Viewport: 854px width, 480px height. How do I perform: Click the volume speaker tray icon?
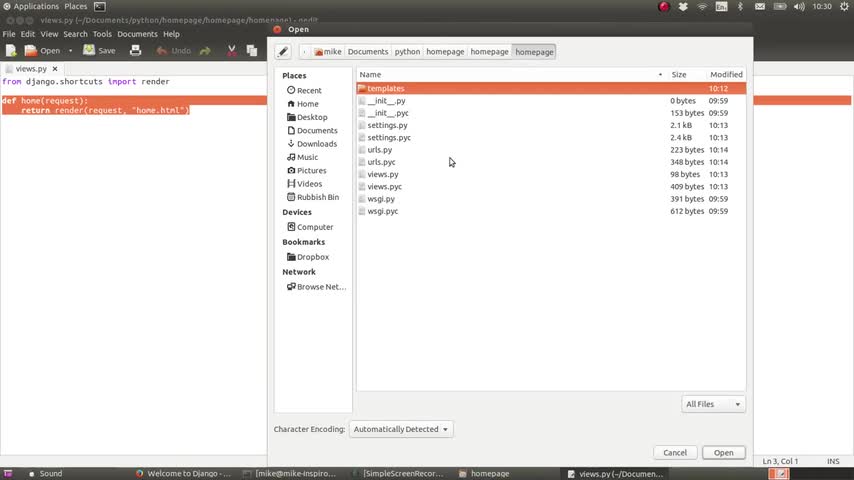799,7
